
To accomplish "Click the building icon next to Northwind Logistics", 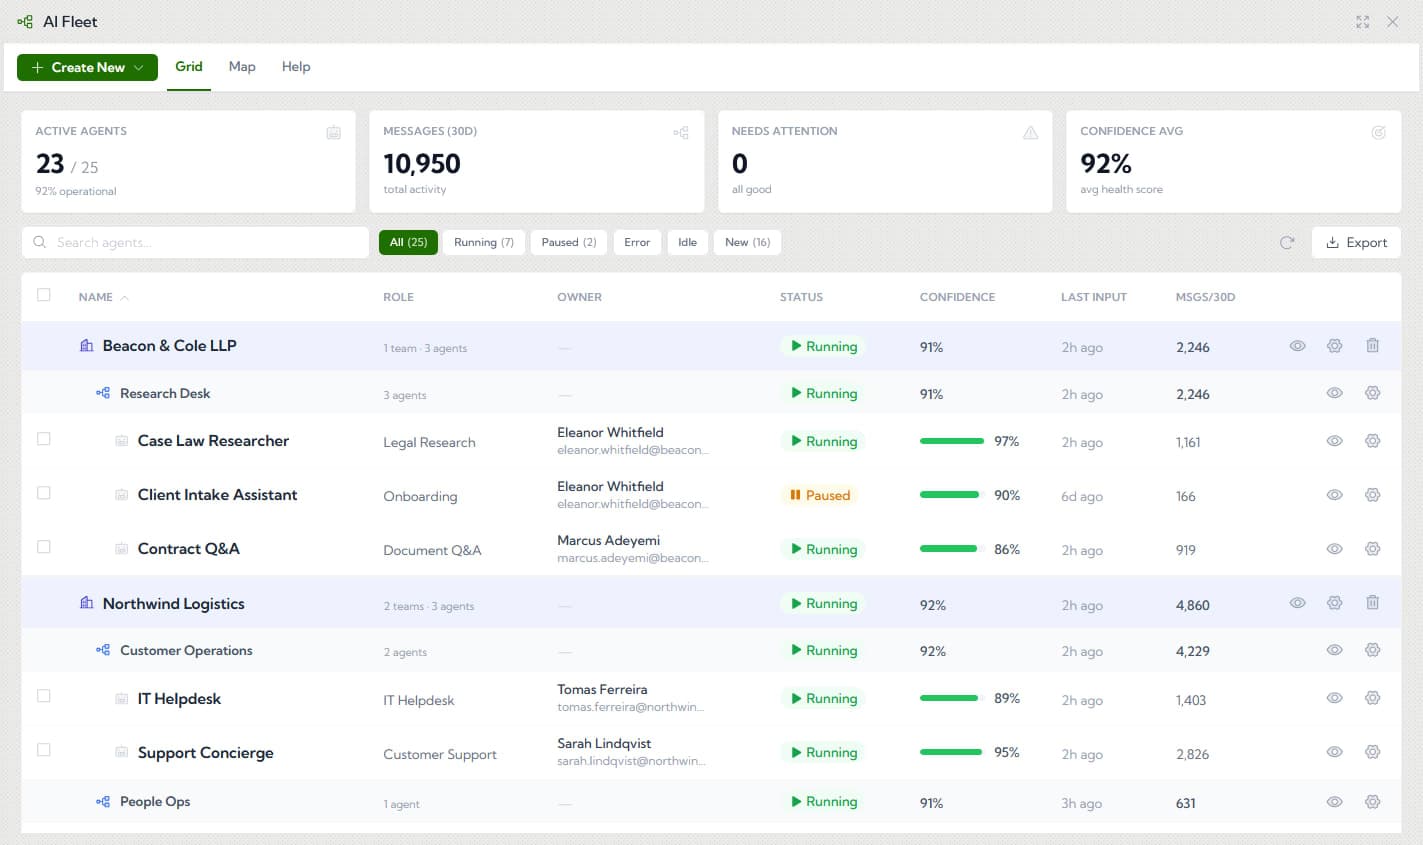I will point(87,603).
